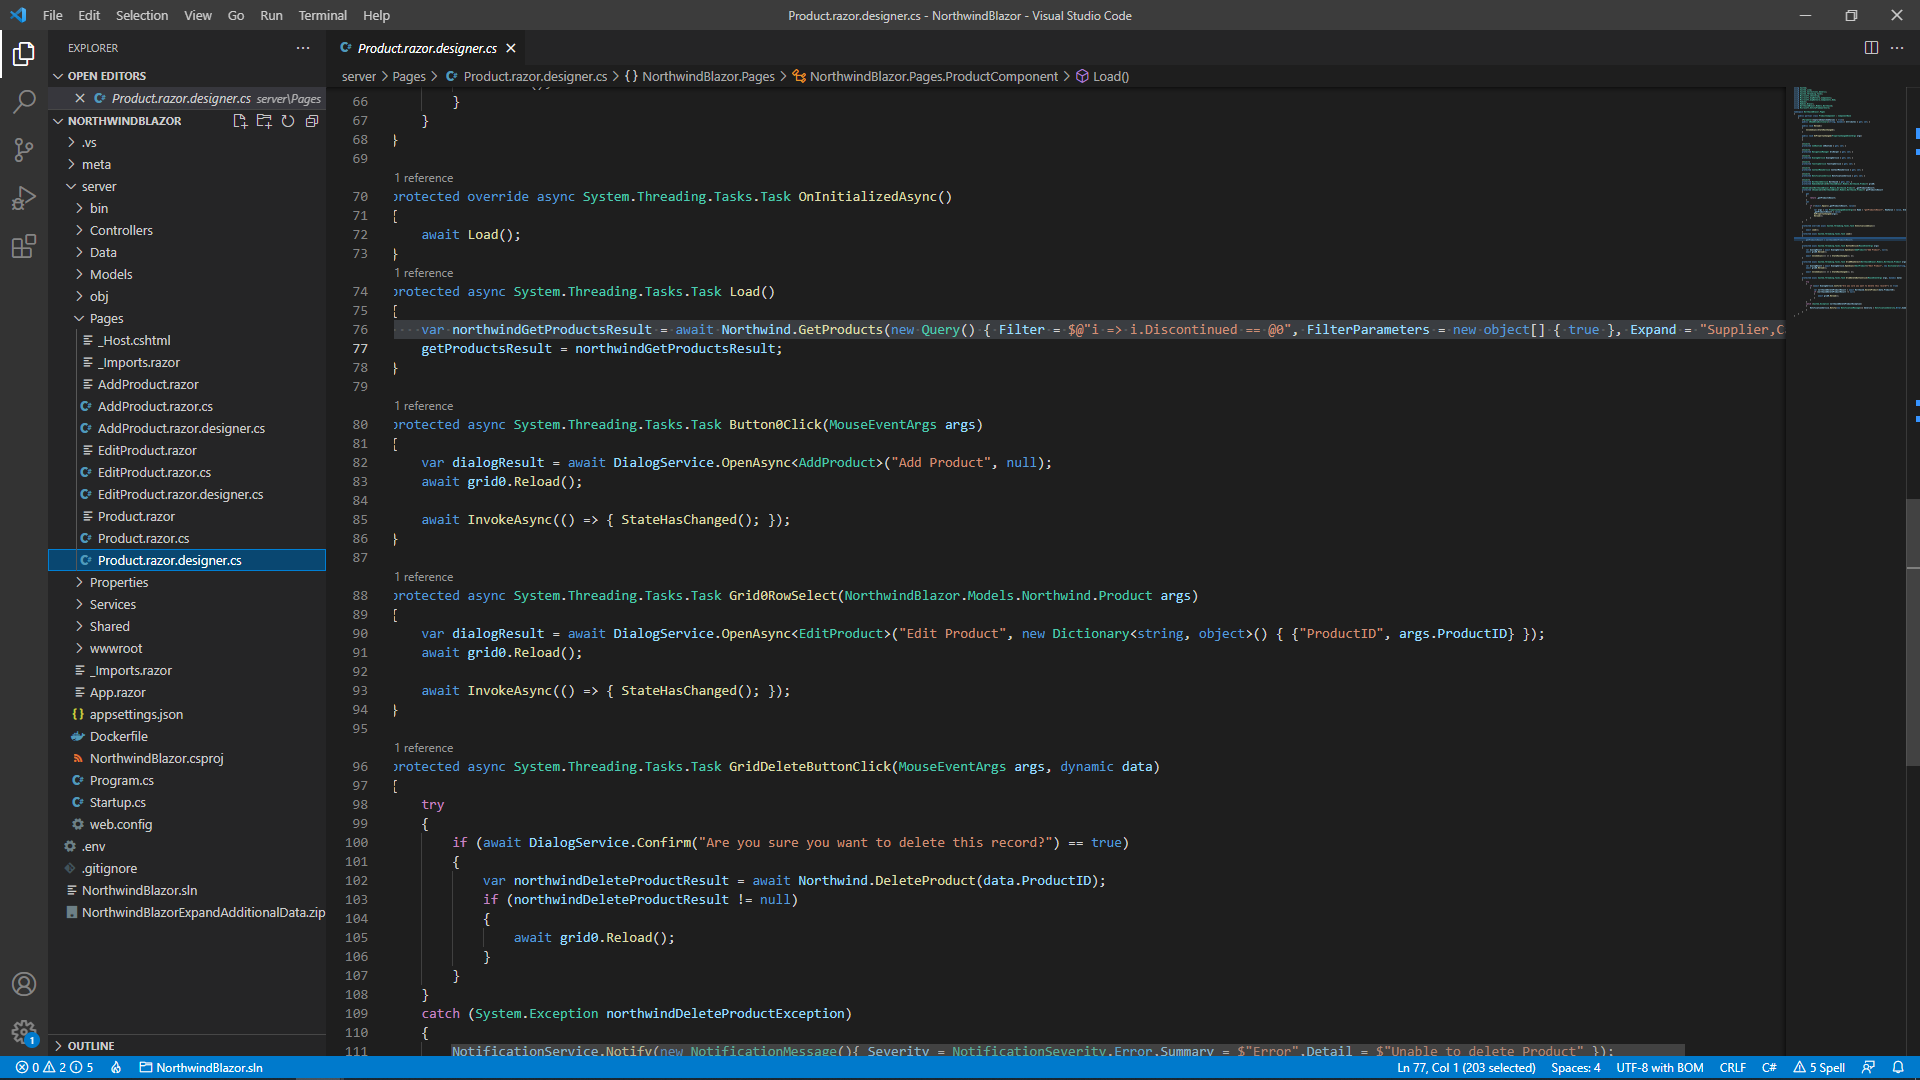Open the Source Control view

[x=24, y=150]
